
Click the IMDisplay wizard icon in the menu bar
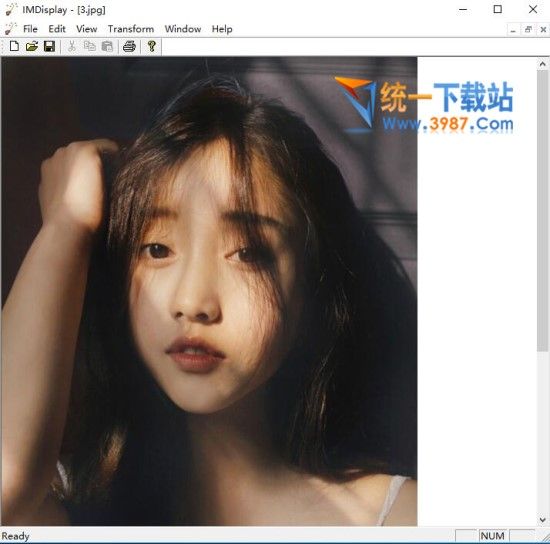11,29
